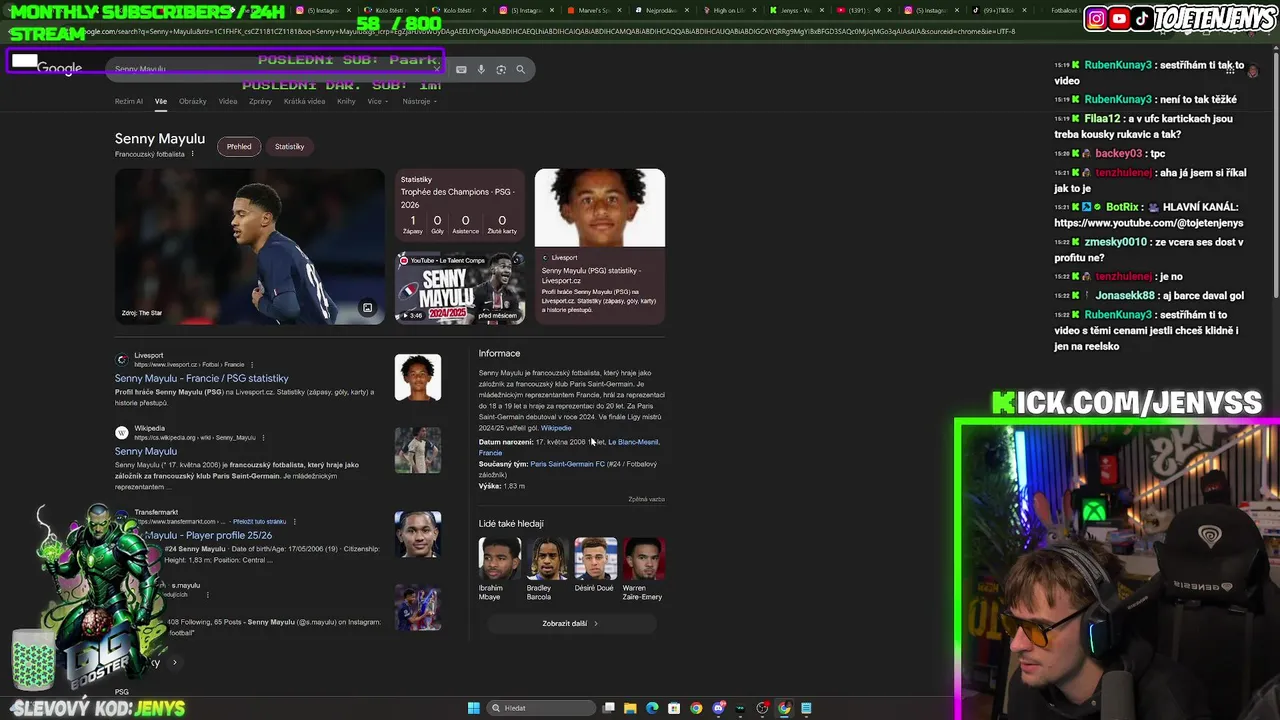Open the Notepad icon on the taskbar
Viewport: 1280px width, 720px height.
[806, 708]
